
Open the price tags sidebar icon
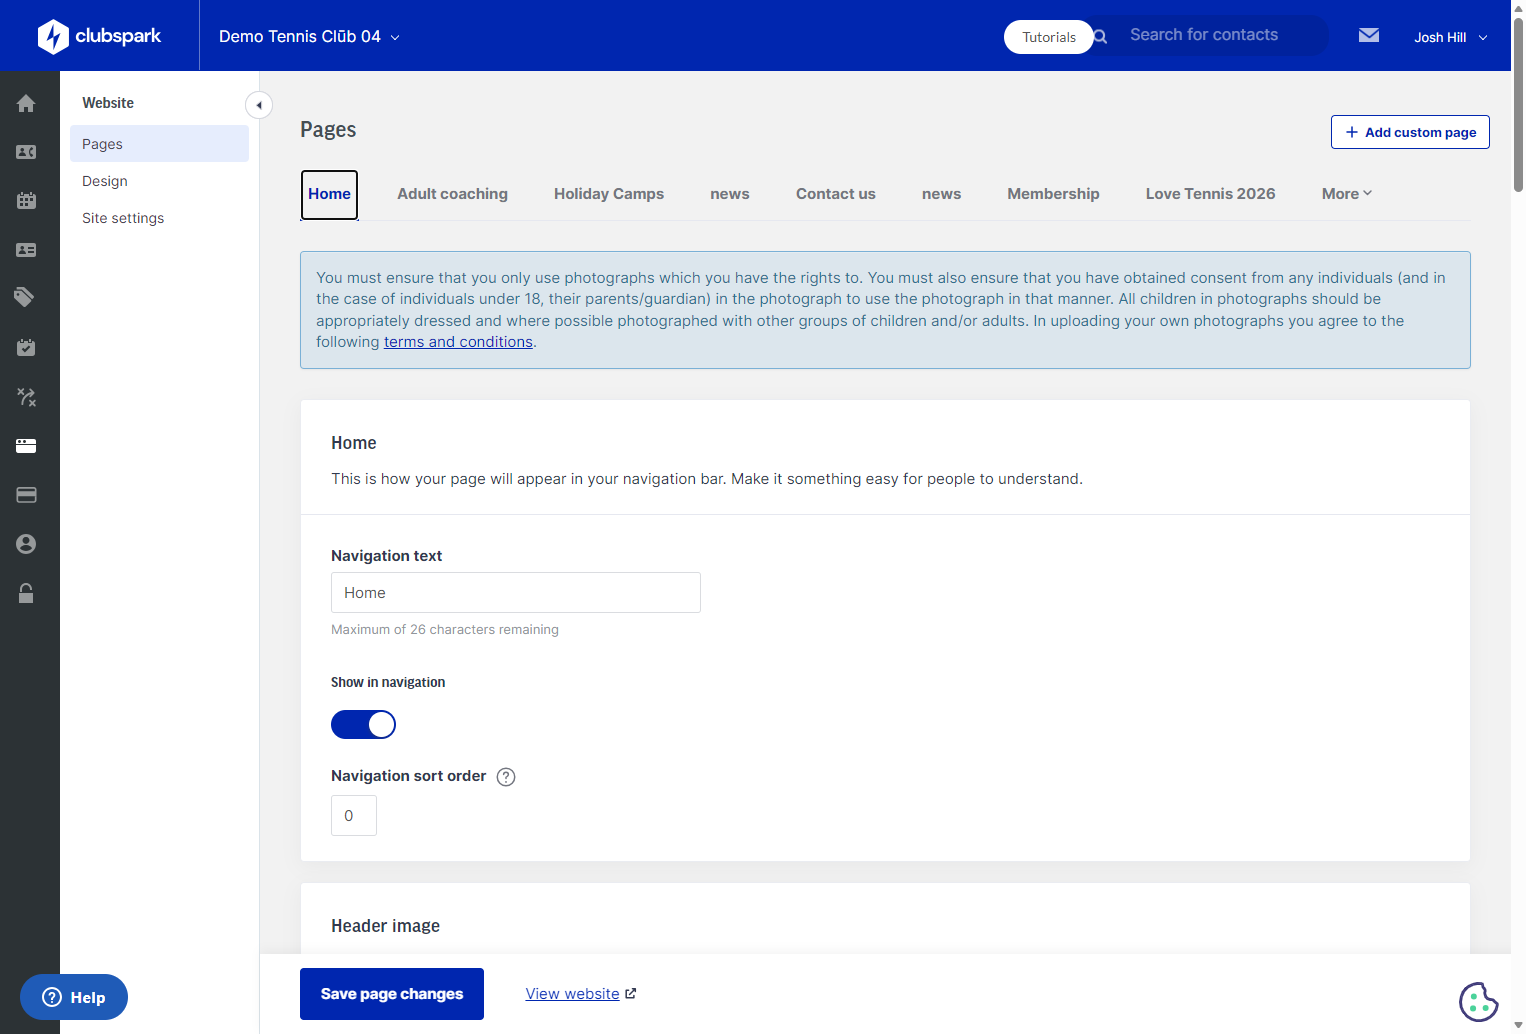pyautogui.click(x=26, y=297)
